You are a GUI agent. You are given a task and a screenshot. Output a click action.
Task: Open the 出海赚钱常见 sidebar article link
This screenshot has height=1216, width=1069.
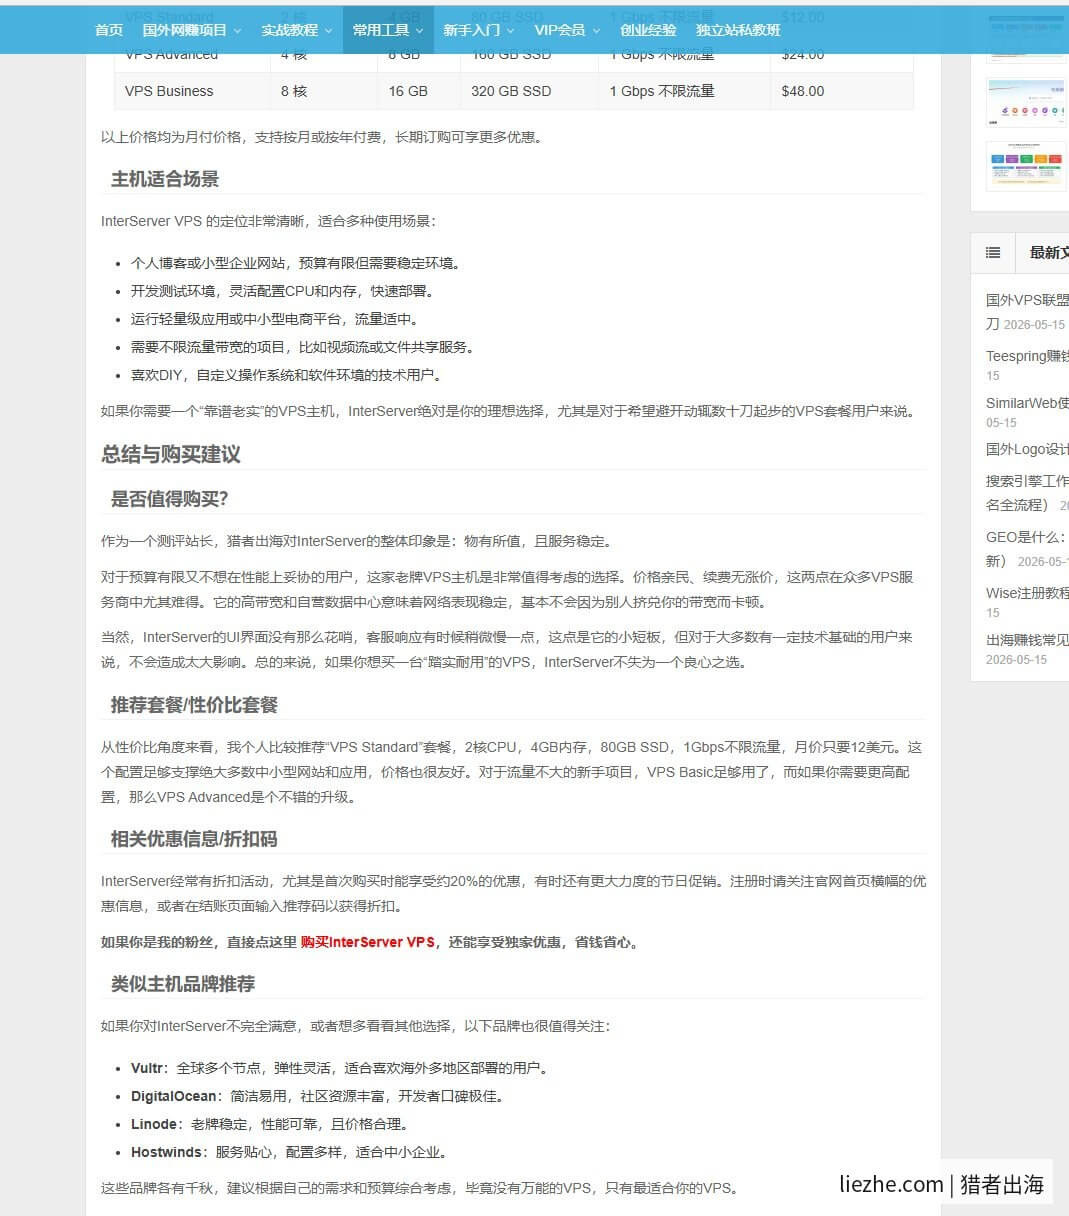(1027, 640)
